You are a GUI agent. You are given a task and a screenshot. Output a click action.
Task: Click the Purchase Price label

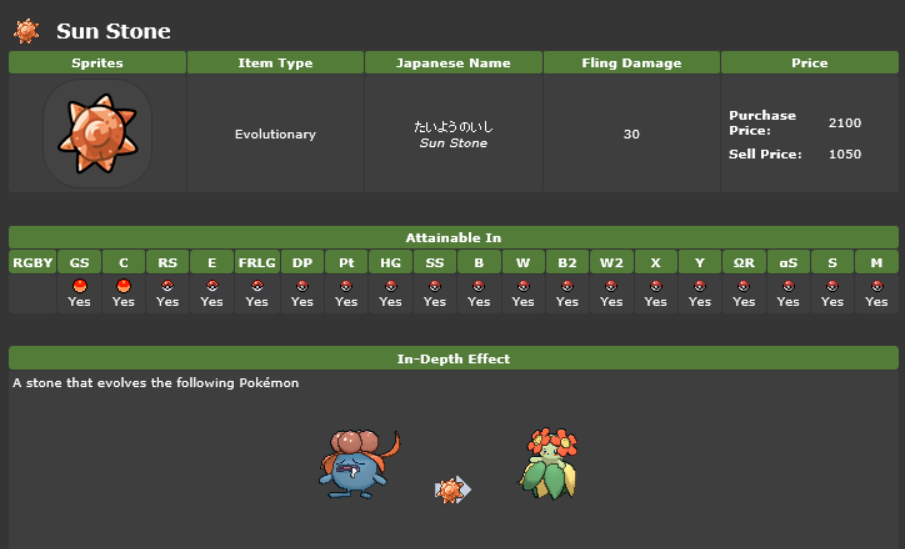pos(762,122)
